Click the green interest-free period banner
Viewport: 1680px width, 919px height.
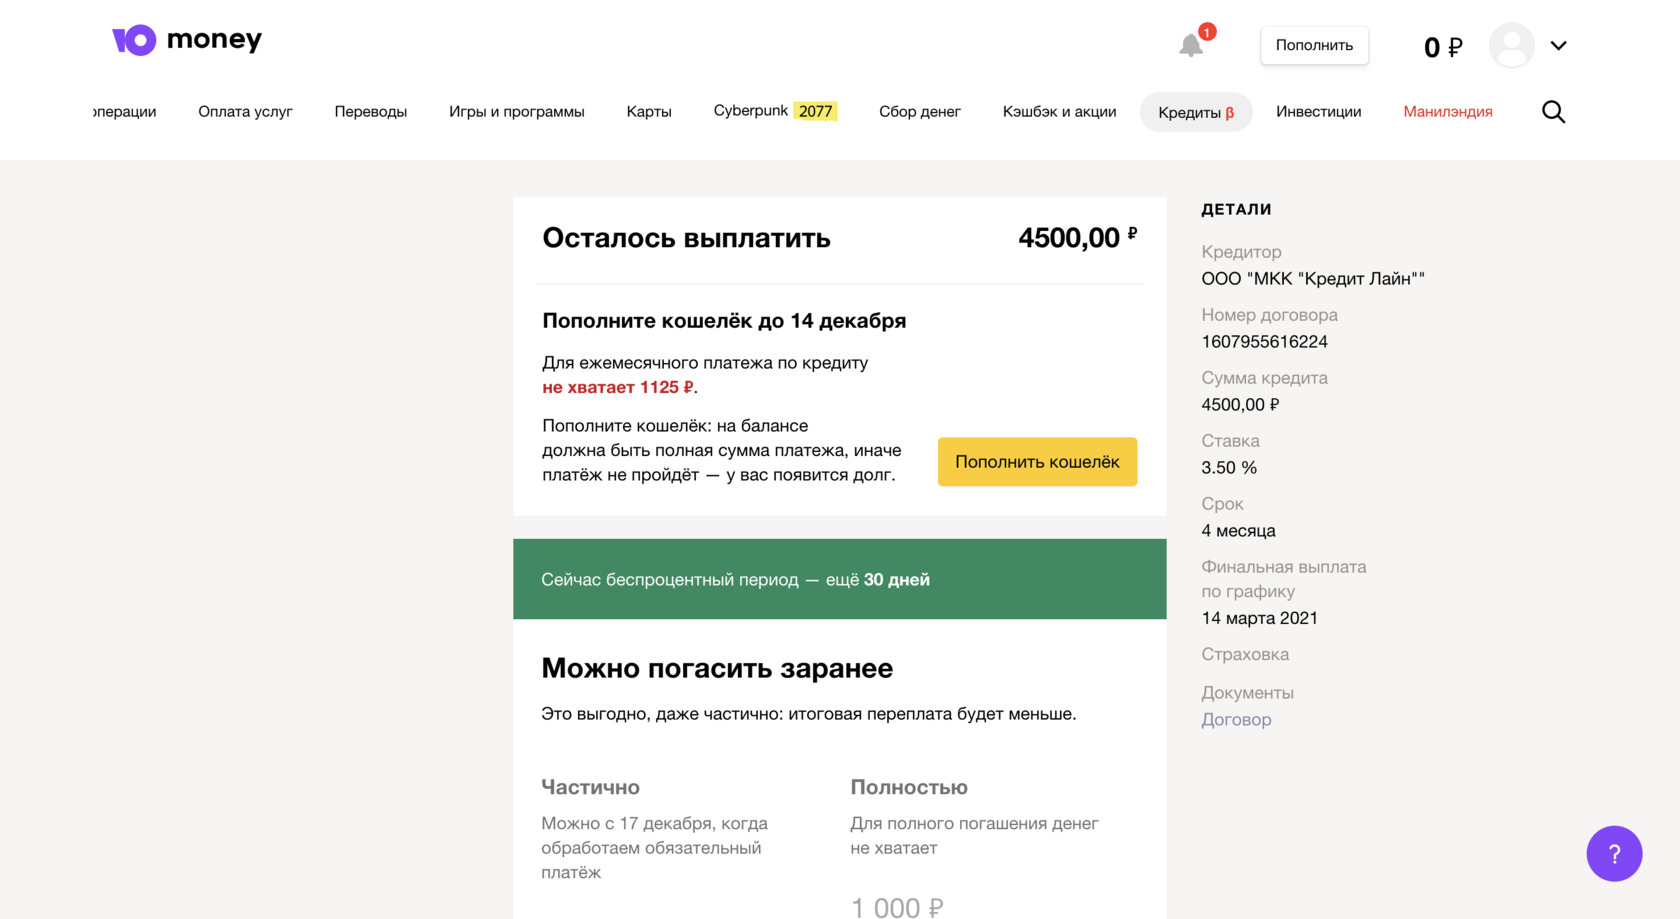(839, 579)
